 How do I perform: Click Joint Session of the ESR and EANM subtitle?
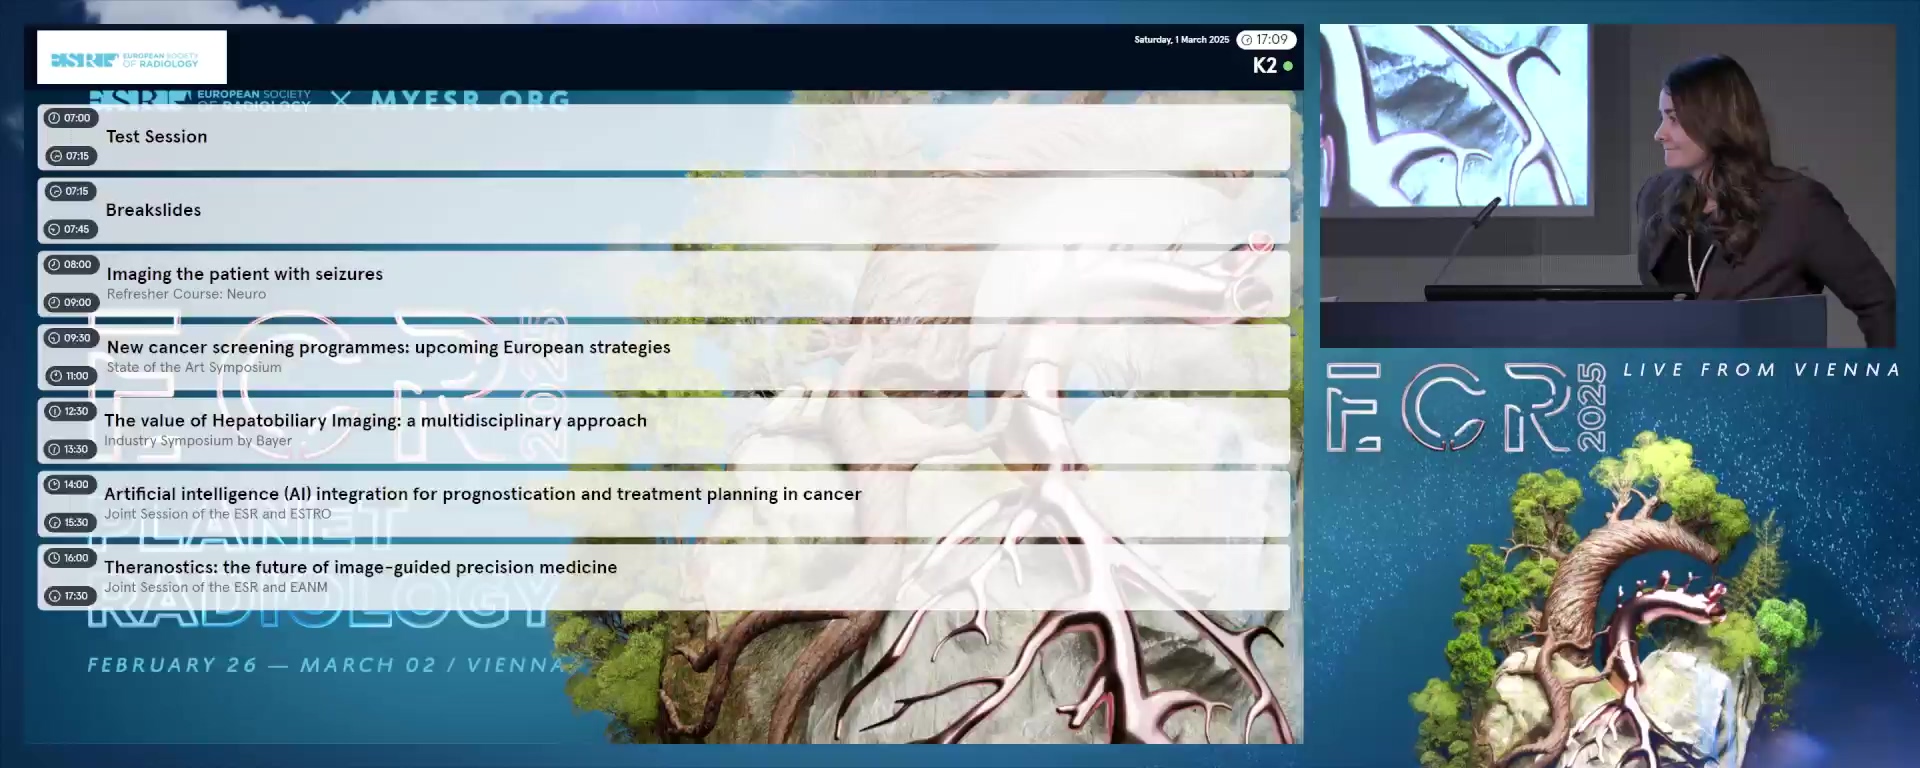pyautogui.click(x=216, y=588)
